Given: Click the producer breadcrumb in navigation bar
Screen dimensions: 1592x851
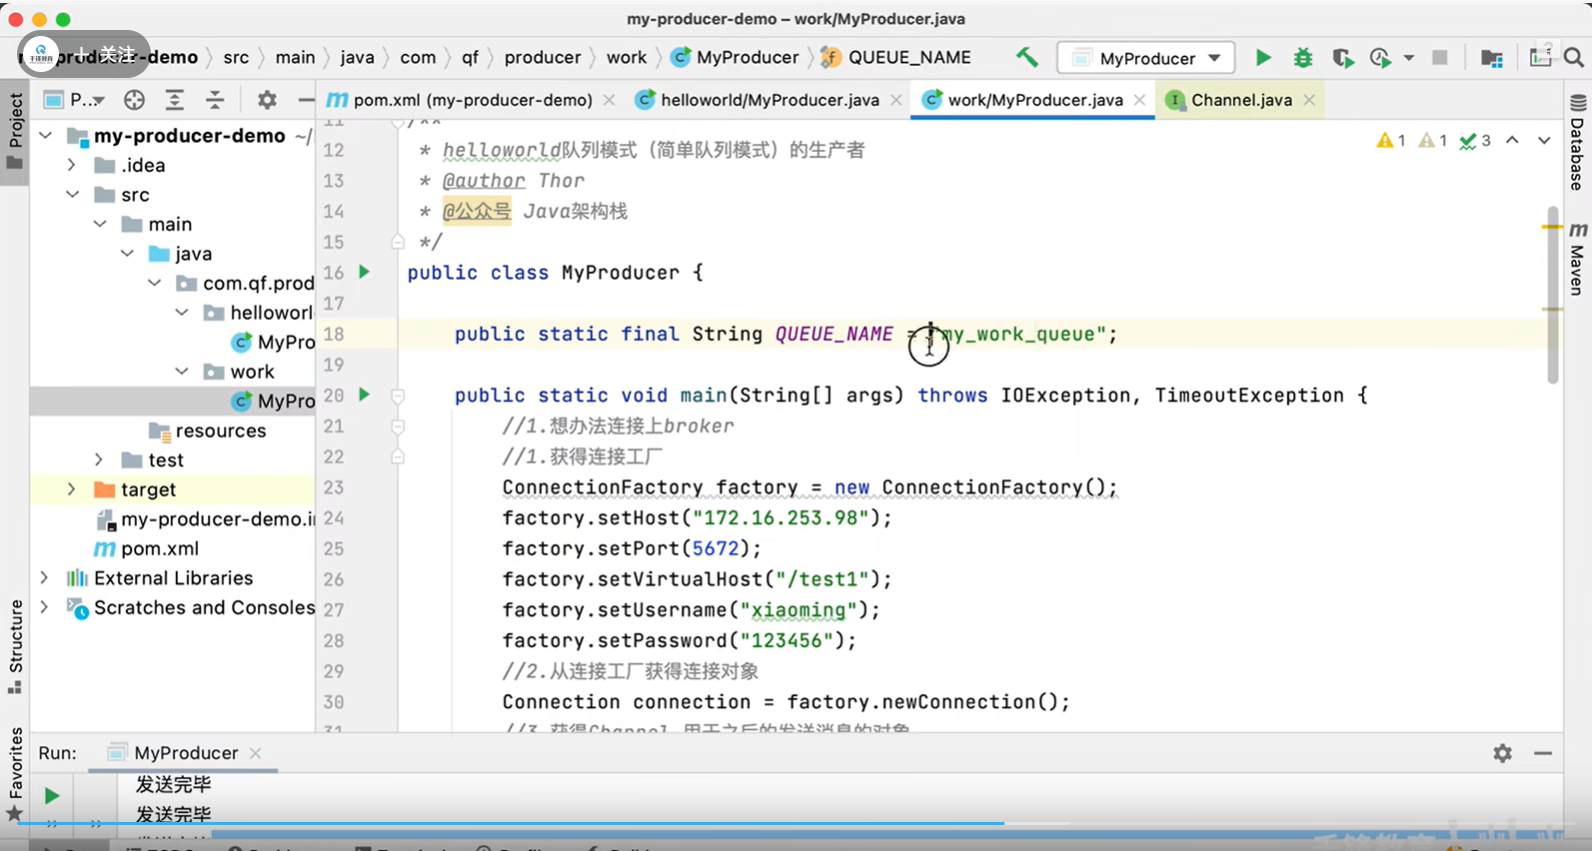Looking at the screenshot, I should pos(542,58).
